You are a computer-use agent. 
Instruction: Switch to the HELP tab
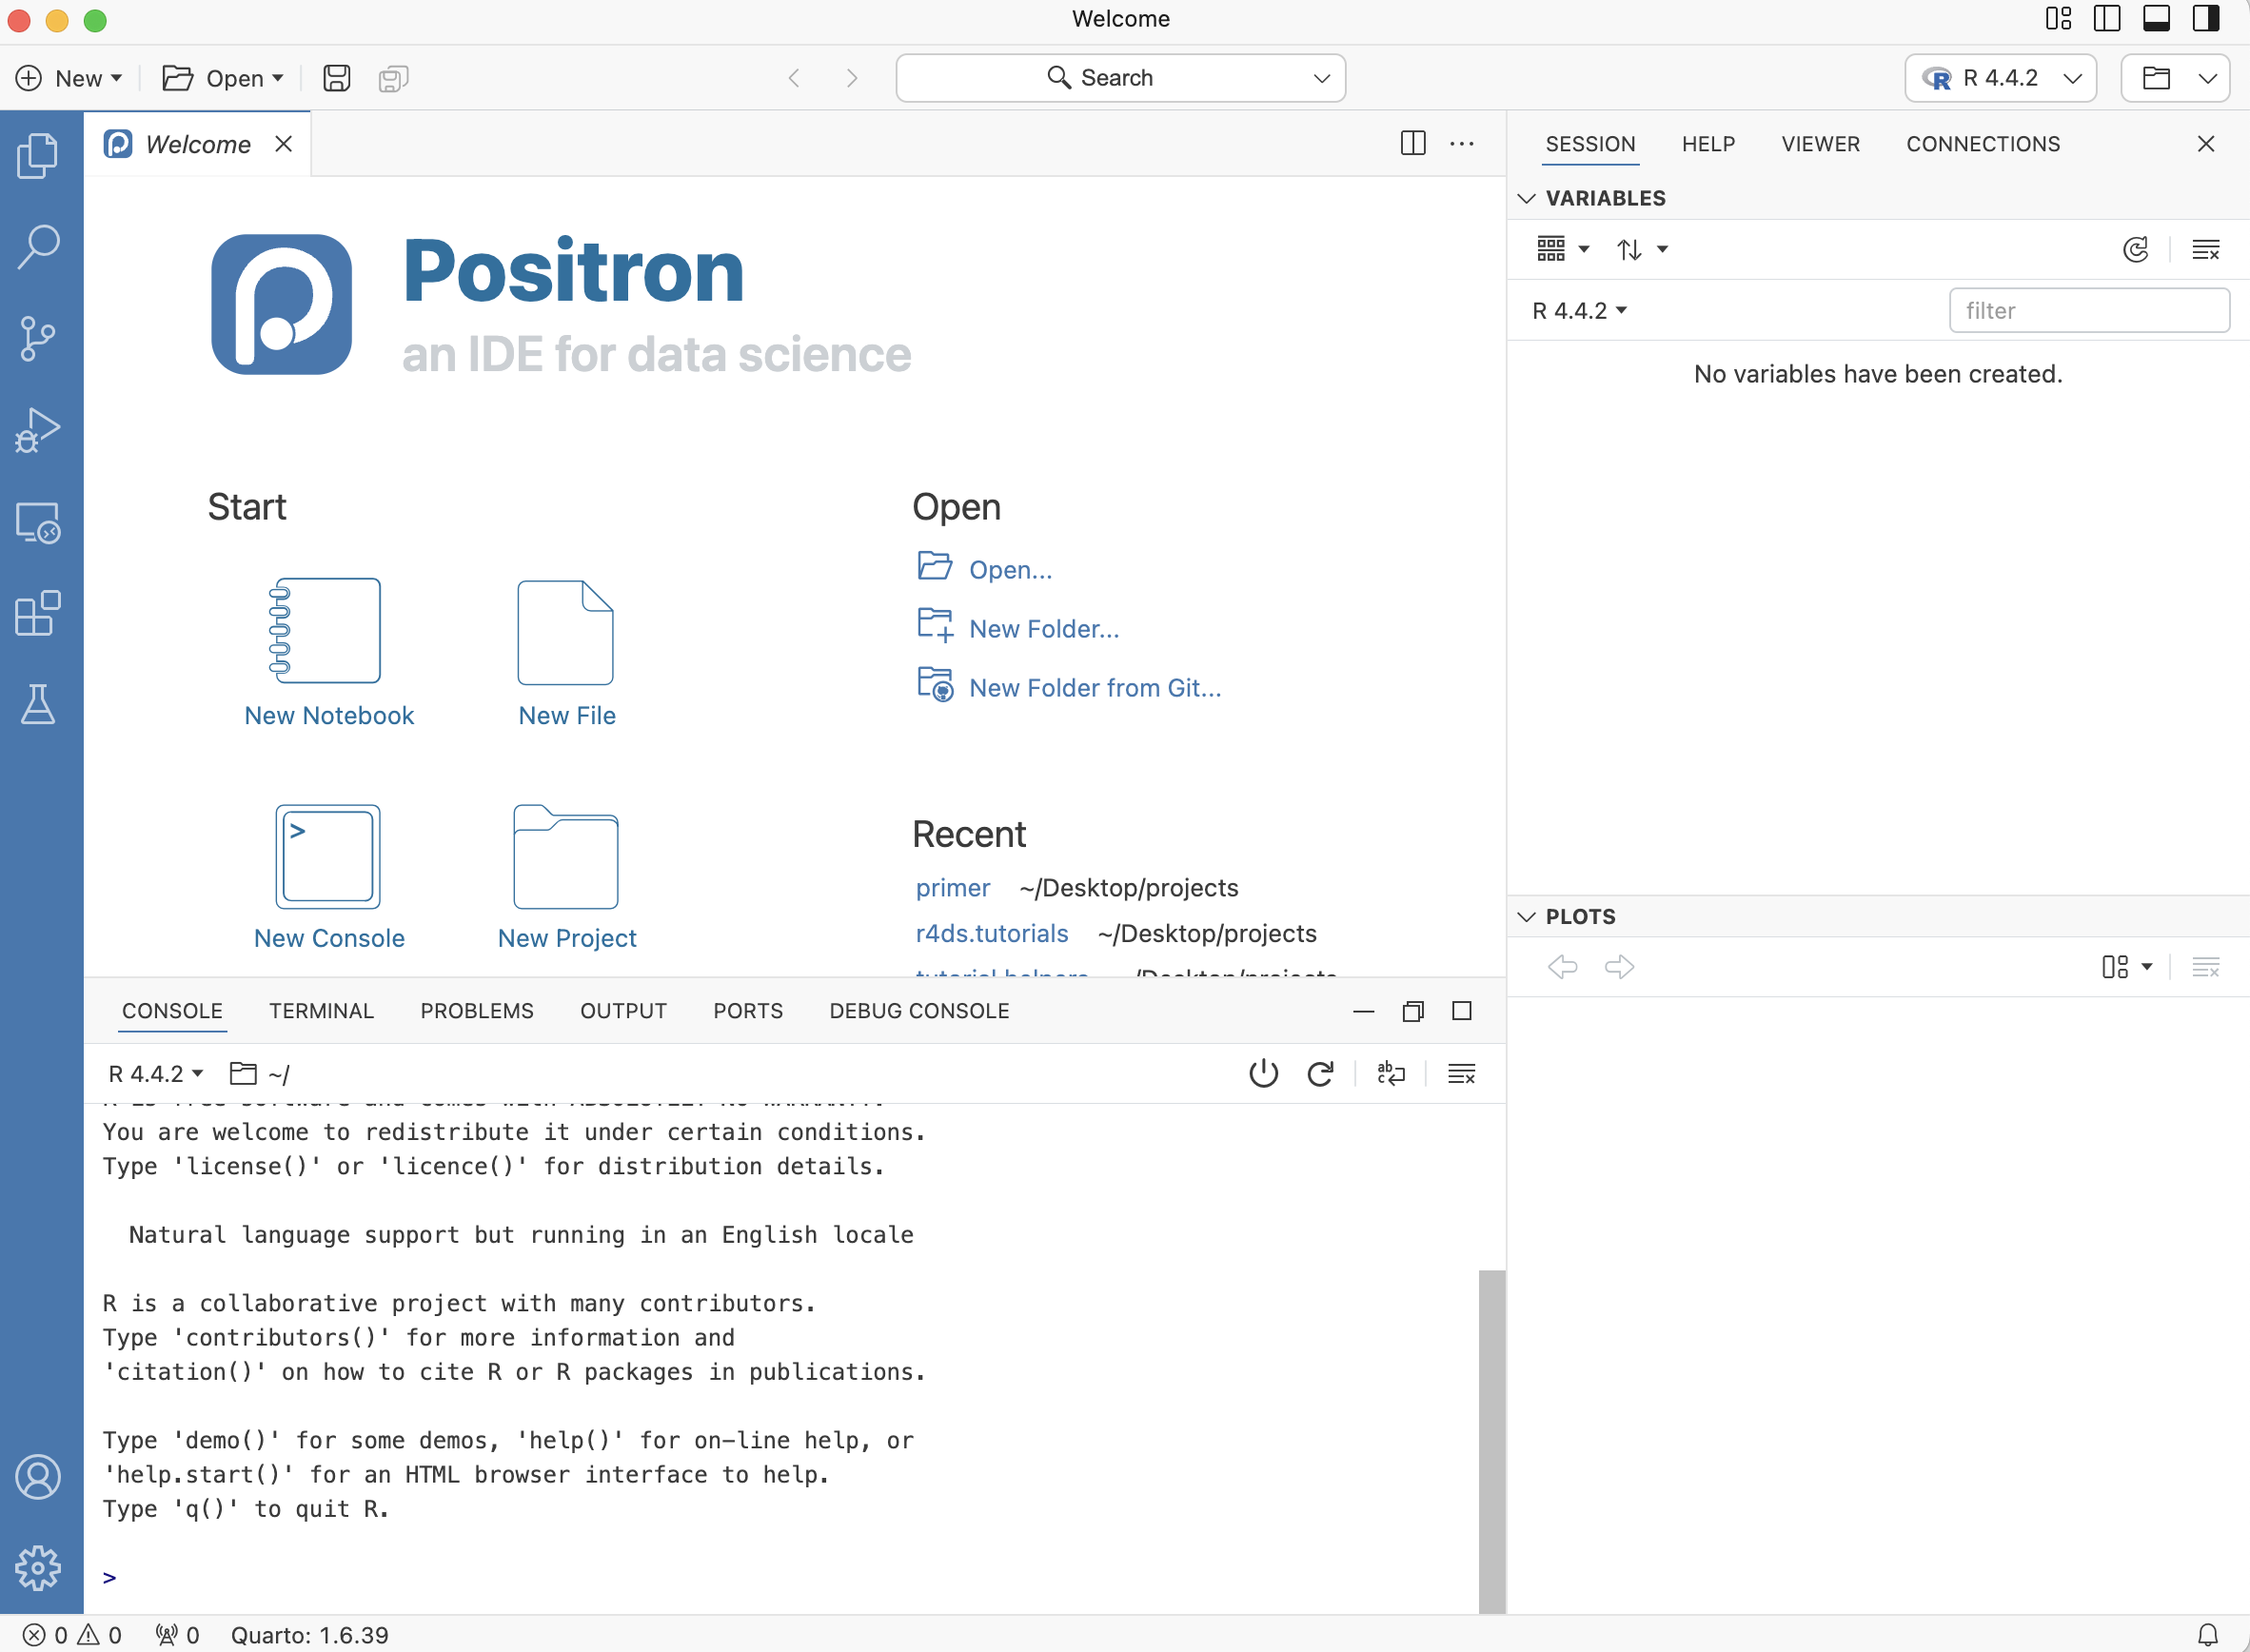tap(1708, 144)
